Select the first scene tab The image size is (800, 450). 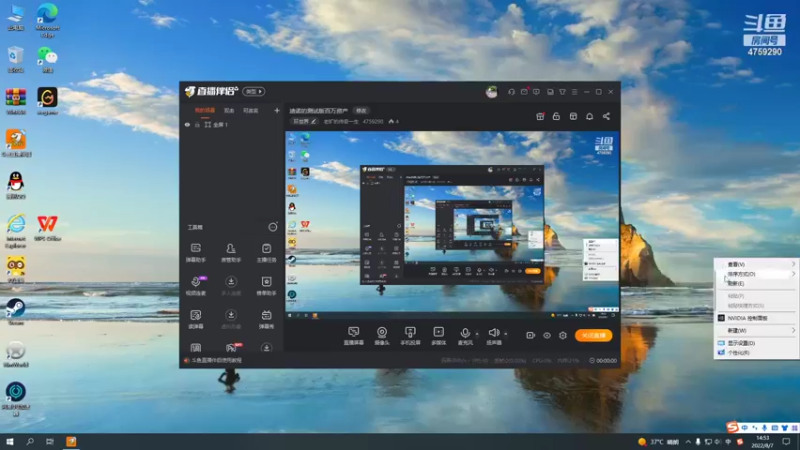(205, 110)
